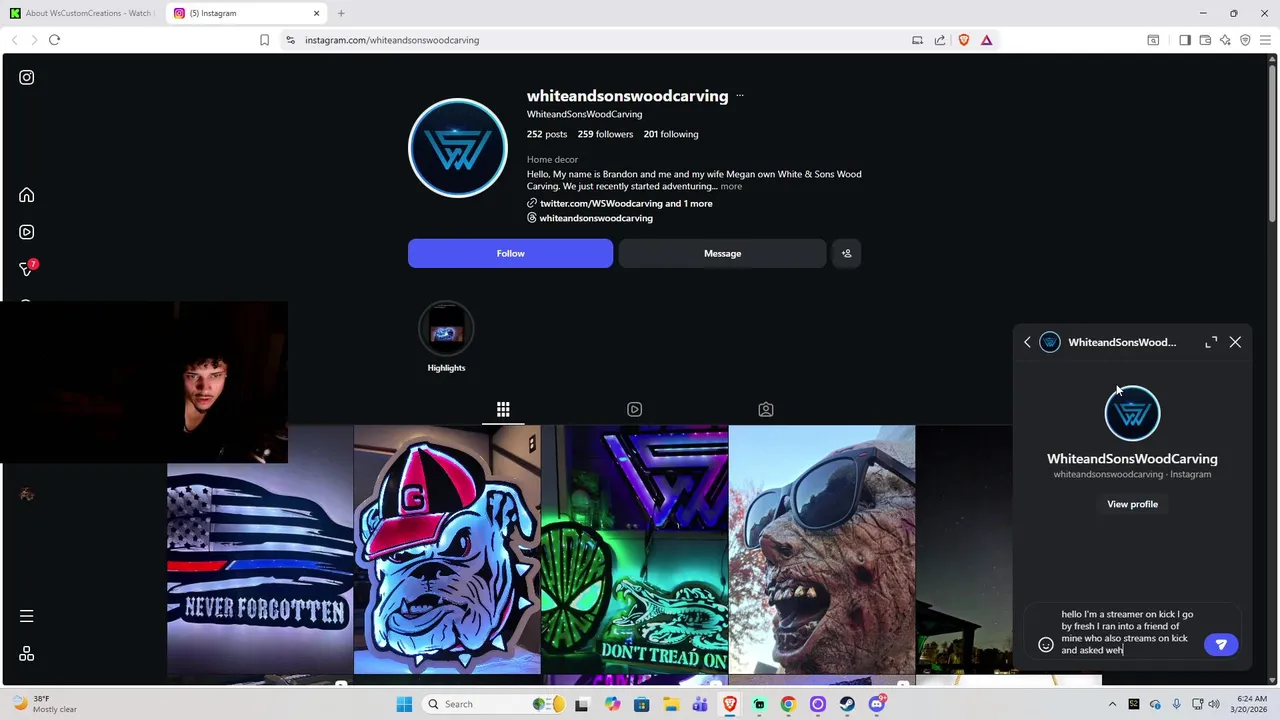Open profile options three-dot menu
The width and height of the screenshot is (1280, 720).
tap(740, 96)
